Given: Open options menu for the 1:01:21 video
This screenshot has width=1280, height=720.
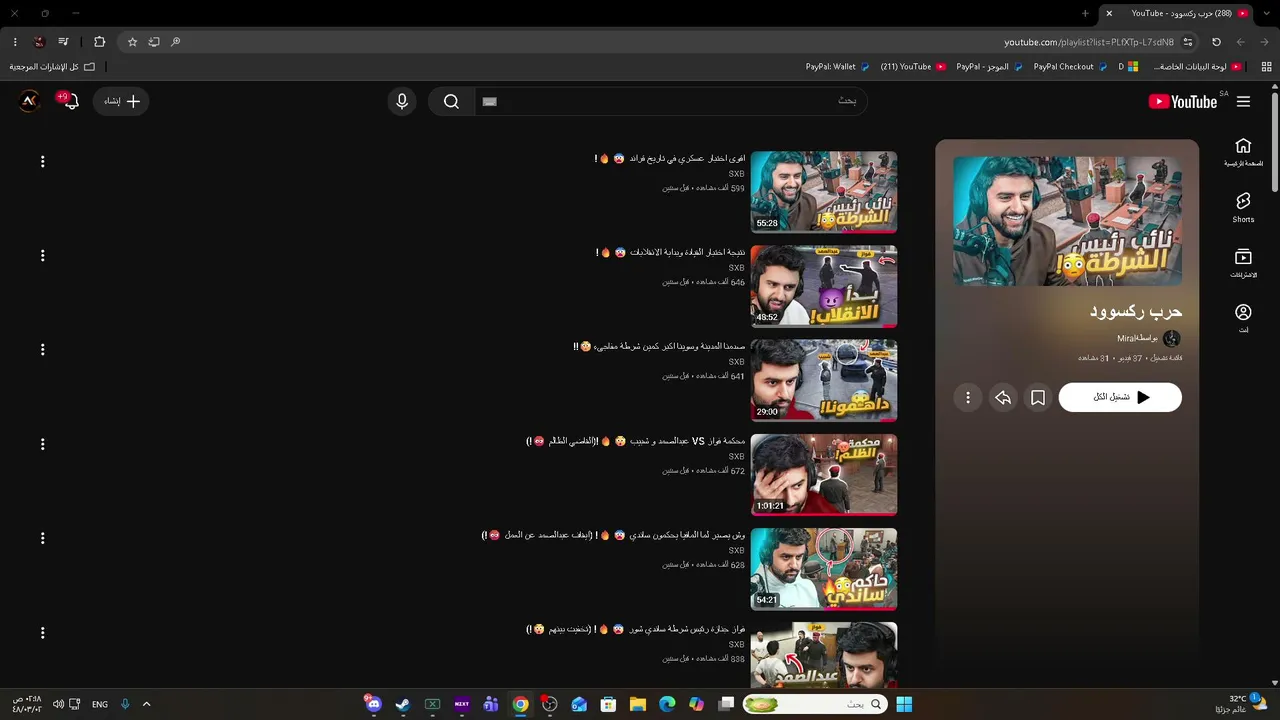Looking at the screenshot, I should [x=42, y=443].
